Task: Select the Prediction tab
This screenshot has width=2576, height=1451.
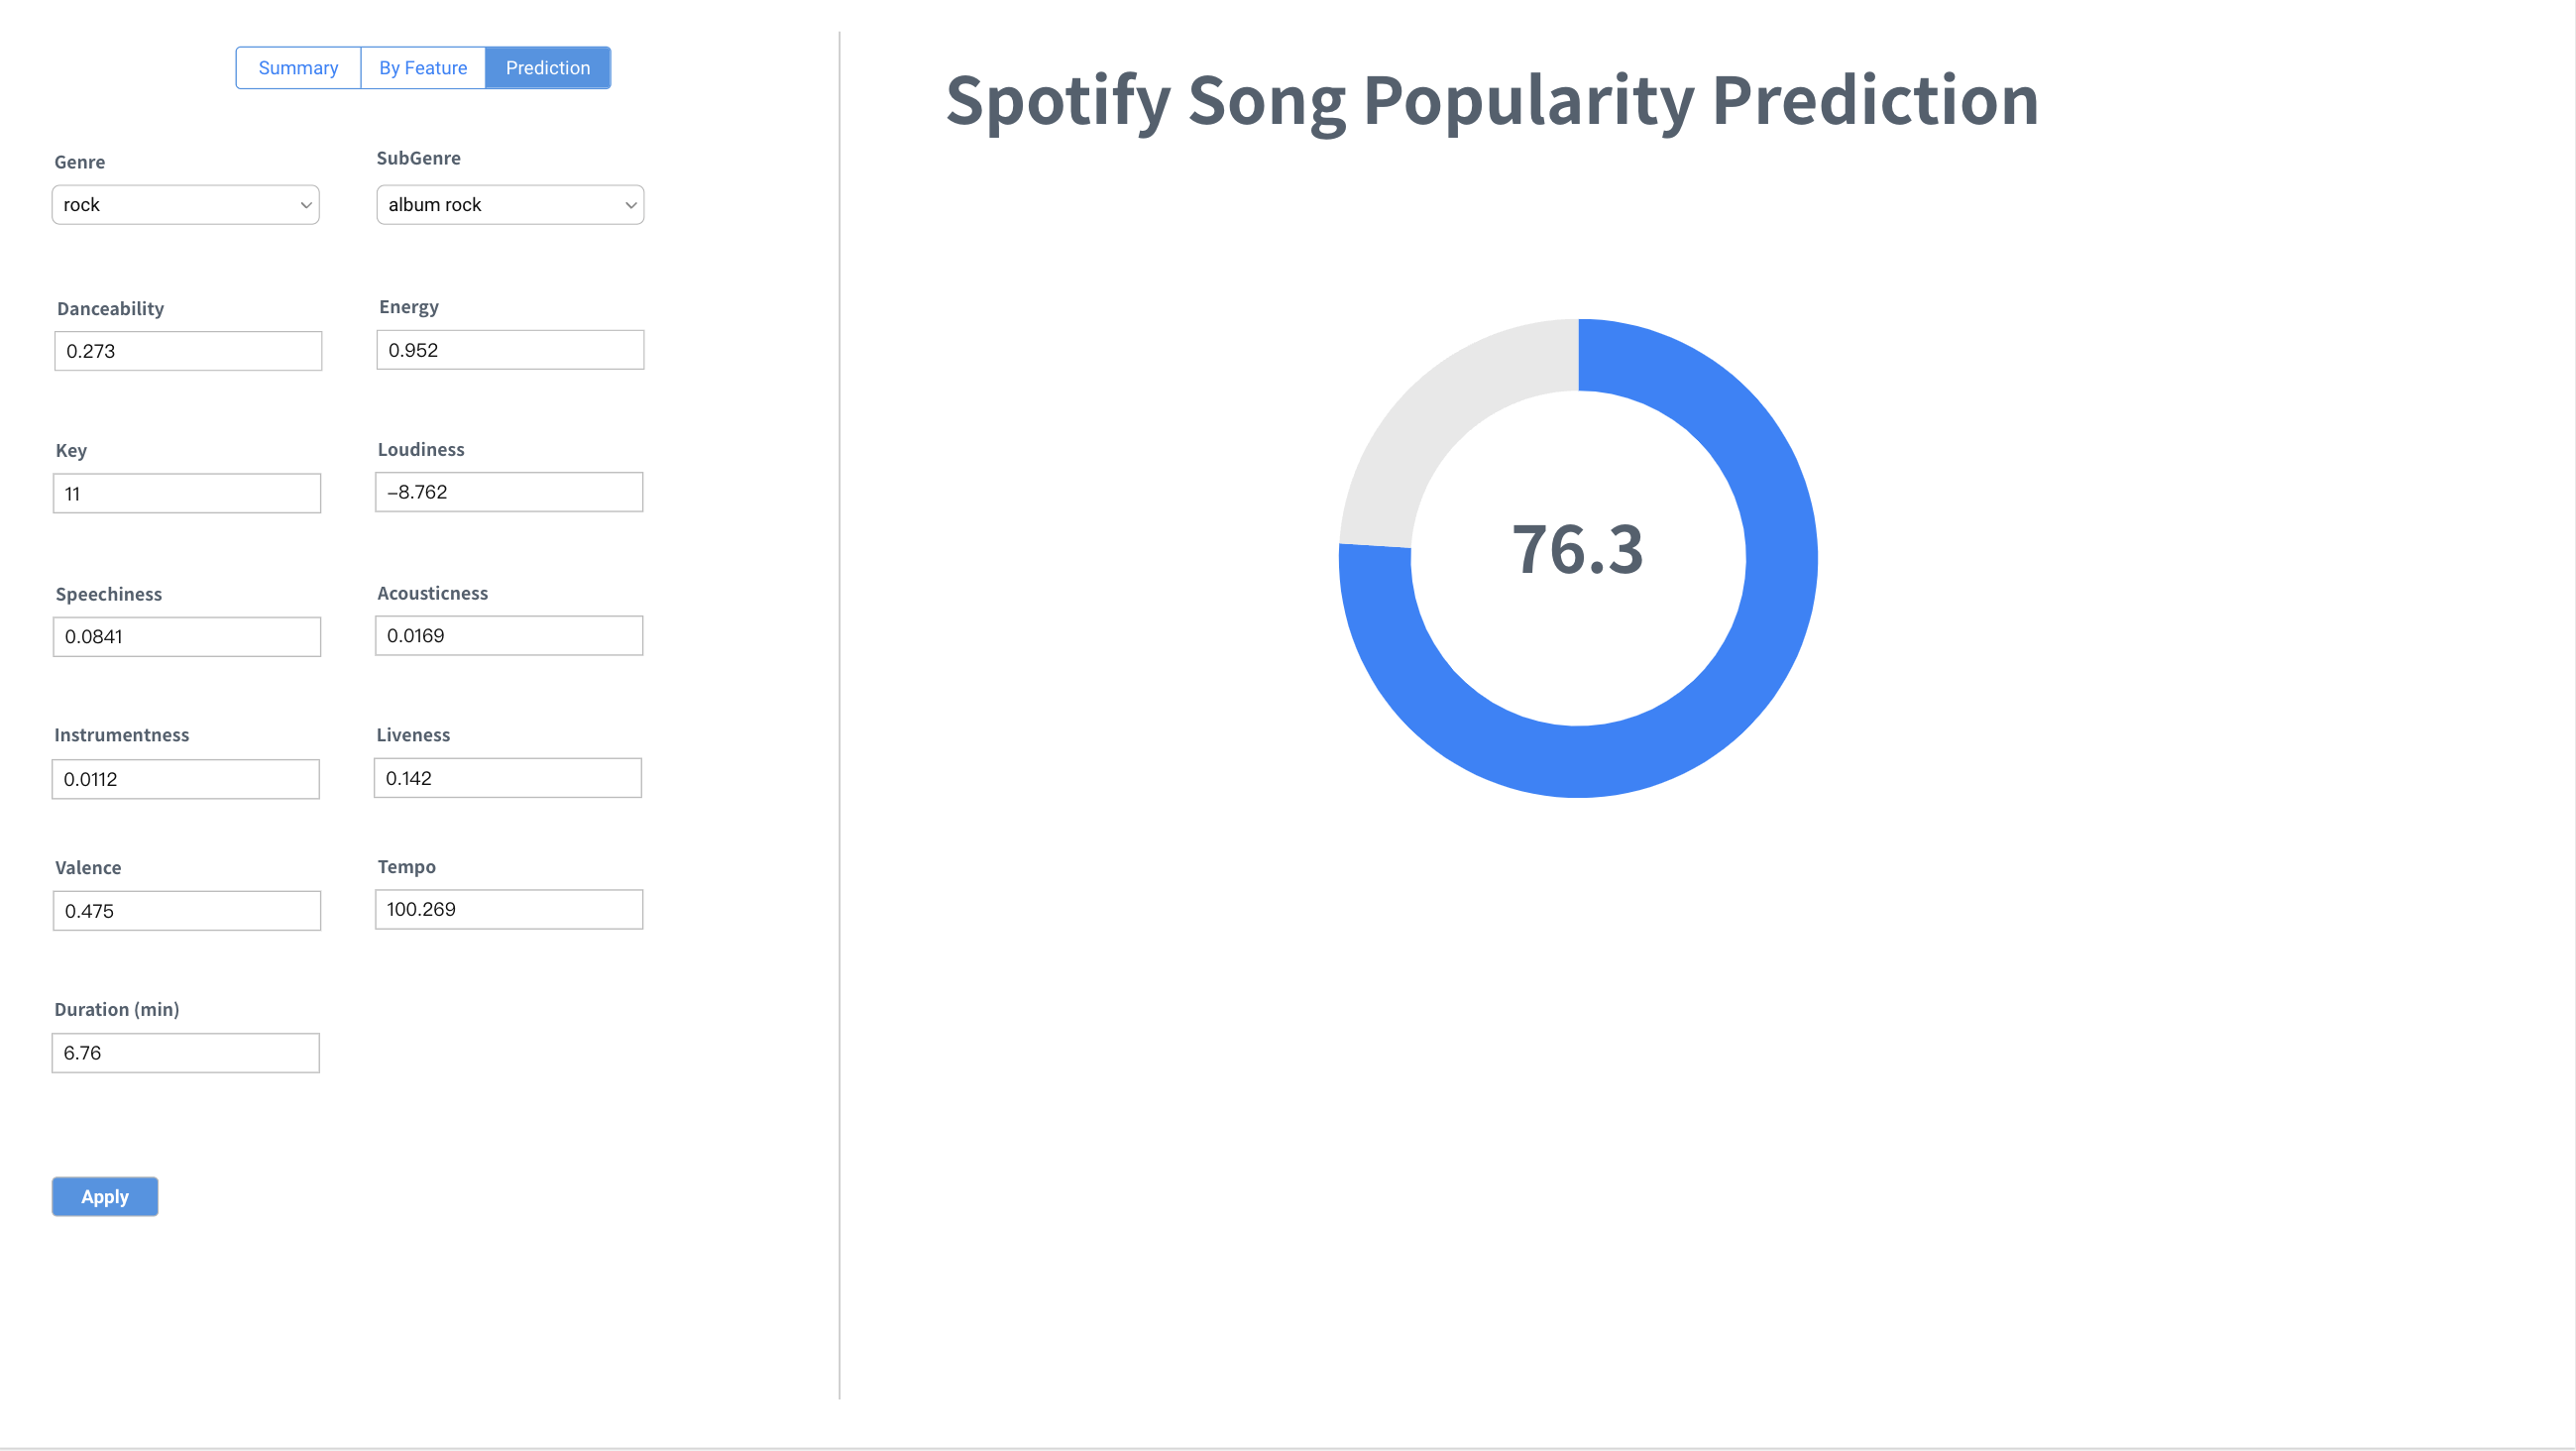Action: (x=547, y=68)
